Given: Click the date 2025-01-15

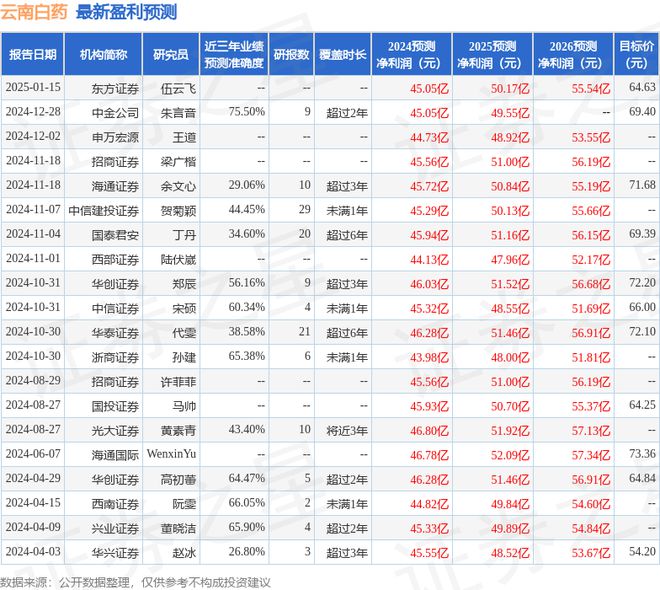Looking at the screenshot, I should pyautogui.click(x=33, y=88).
